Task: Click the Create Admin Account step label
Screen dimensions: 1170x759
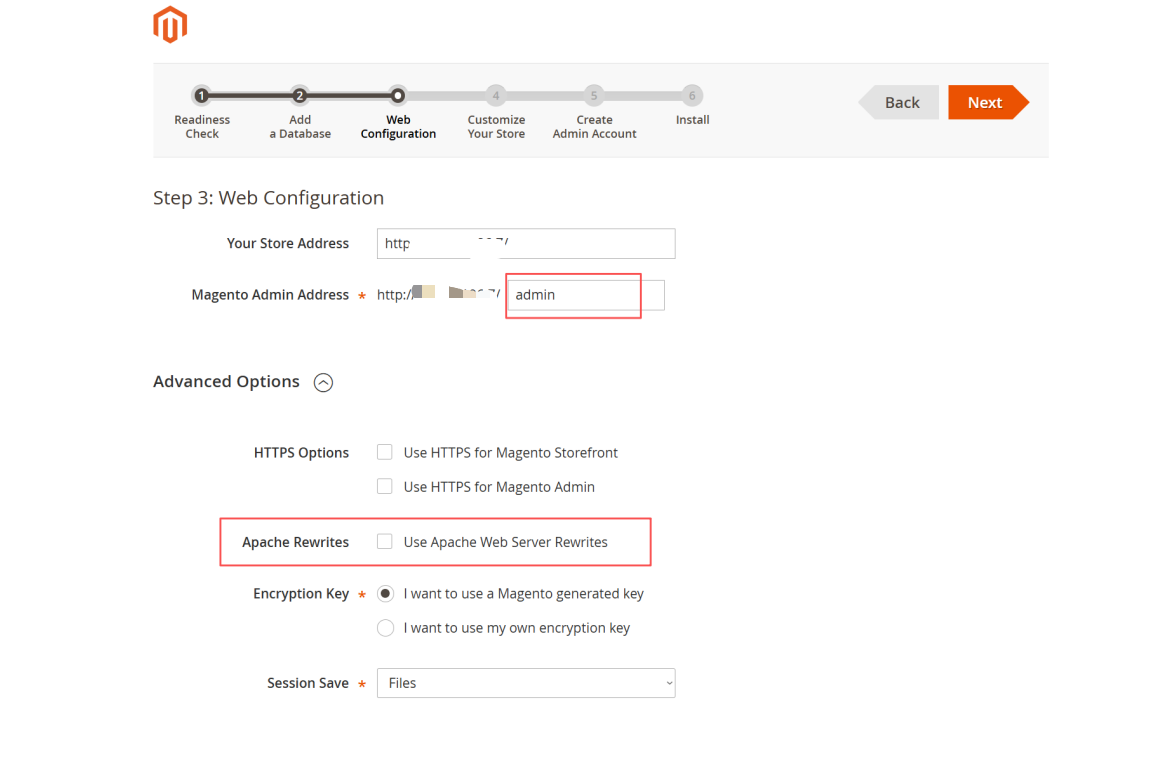Action: 595,127
